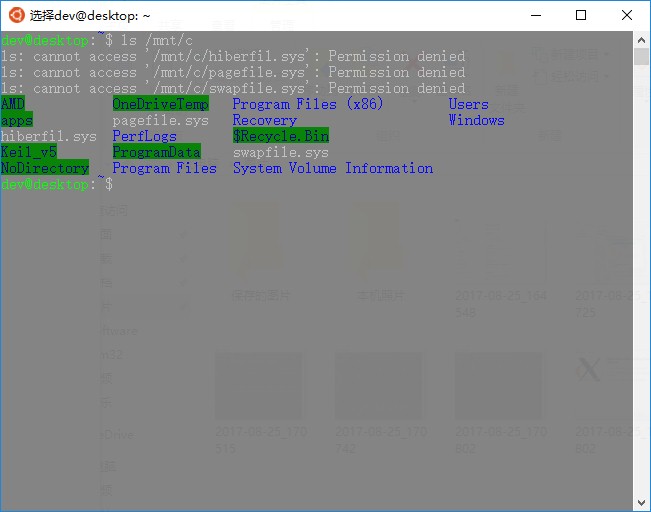Click the PerfLogs directory name
This screenshot has width=651, height=512.
(144, 136)
